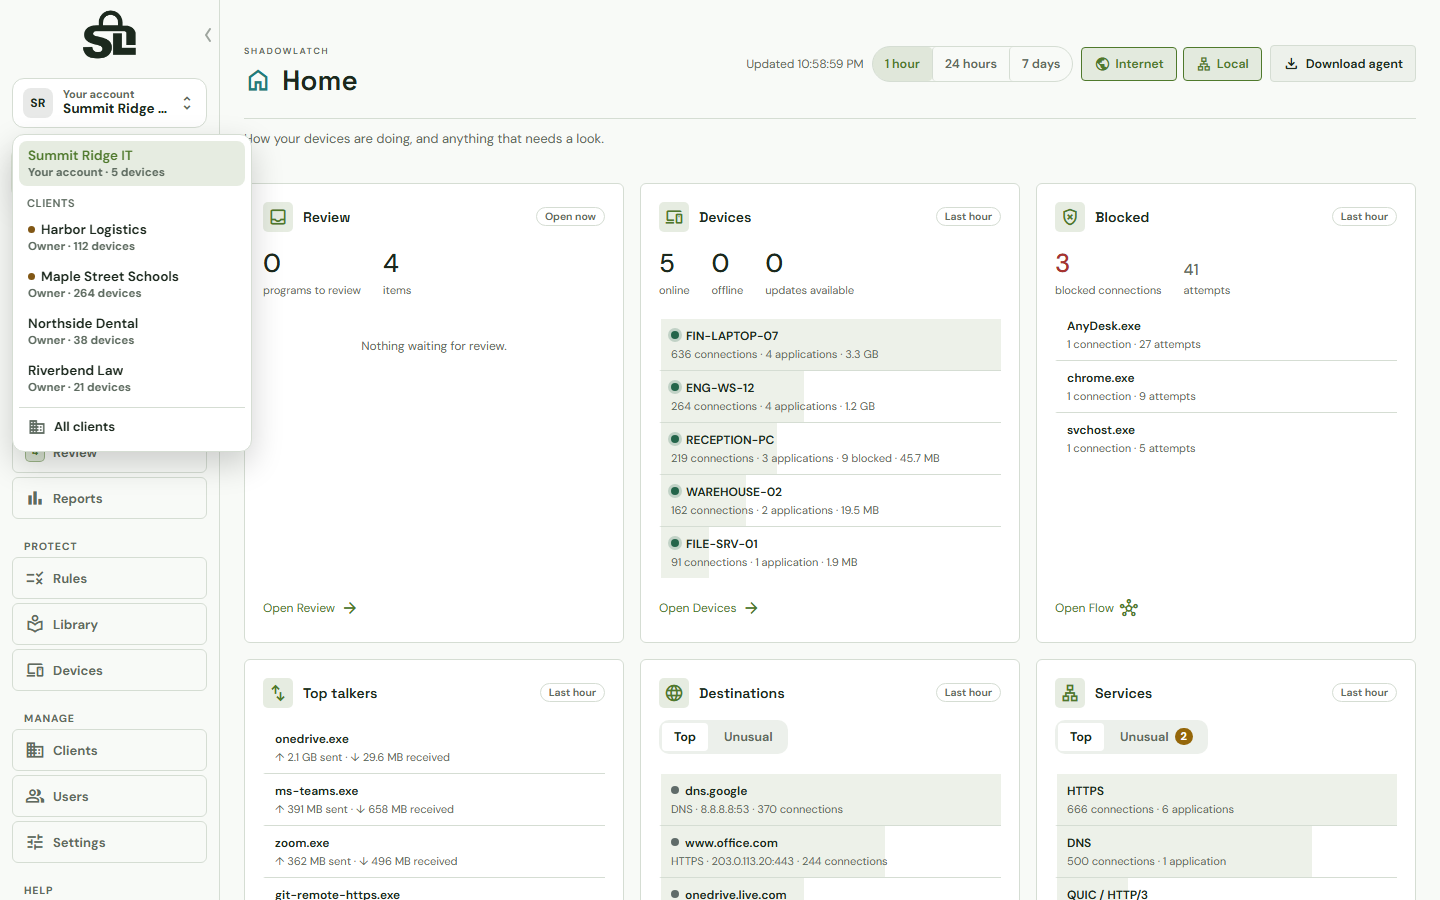This screenshot has width=1440, height=900.
Task: Toggle the Local filter
Action: click(1222, 64)
